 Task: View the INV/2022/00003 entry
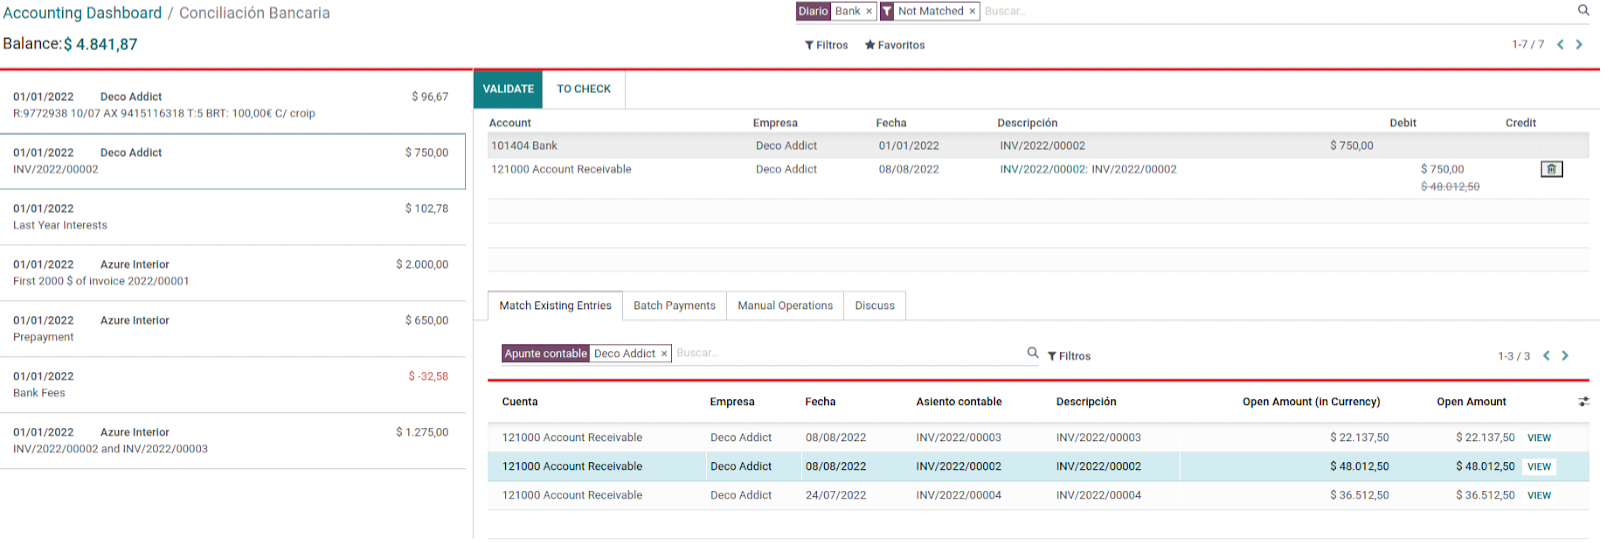point(1539,438)
